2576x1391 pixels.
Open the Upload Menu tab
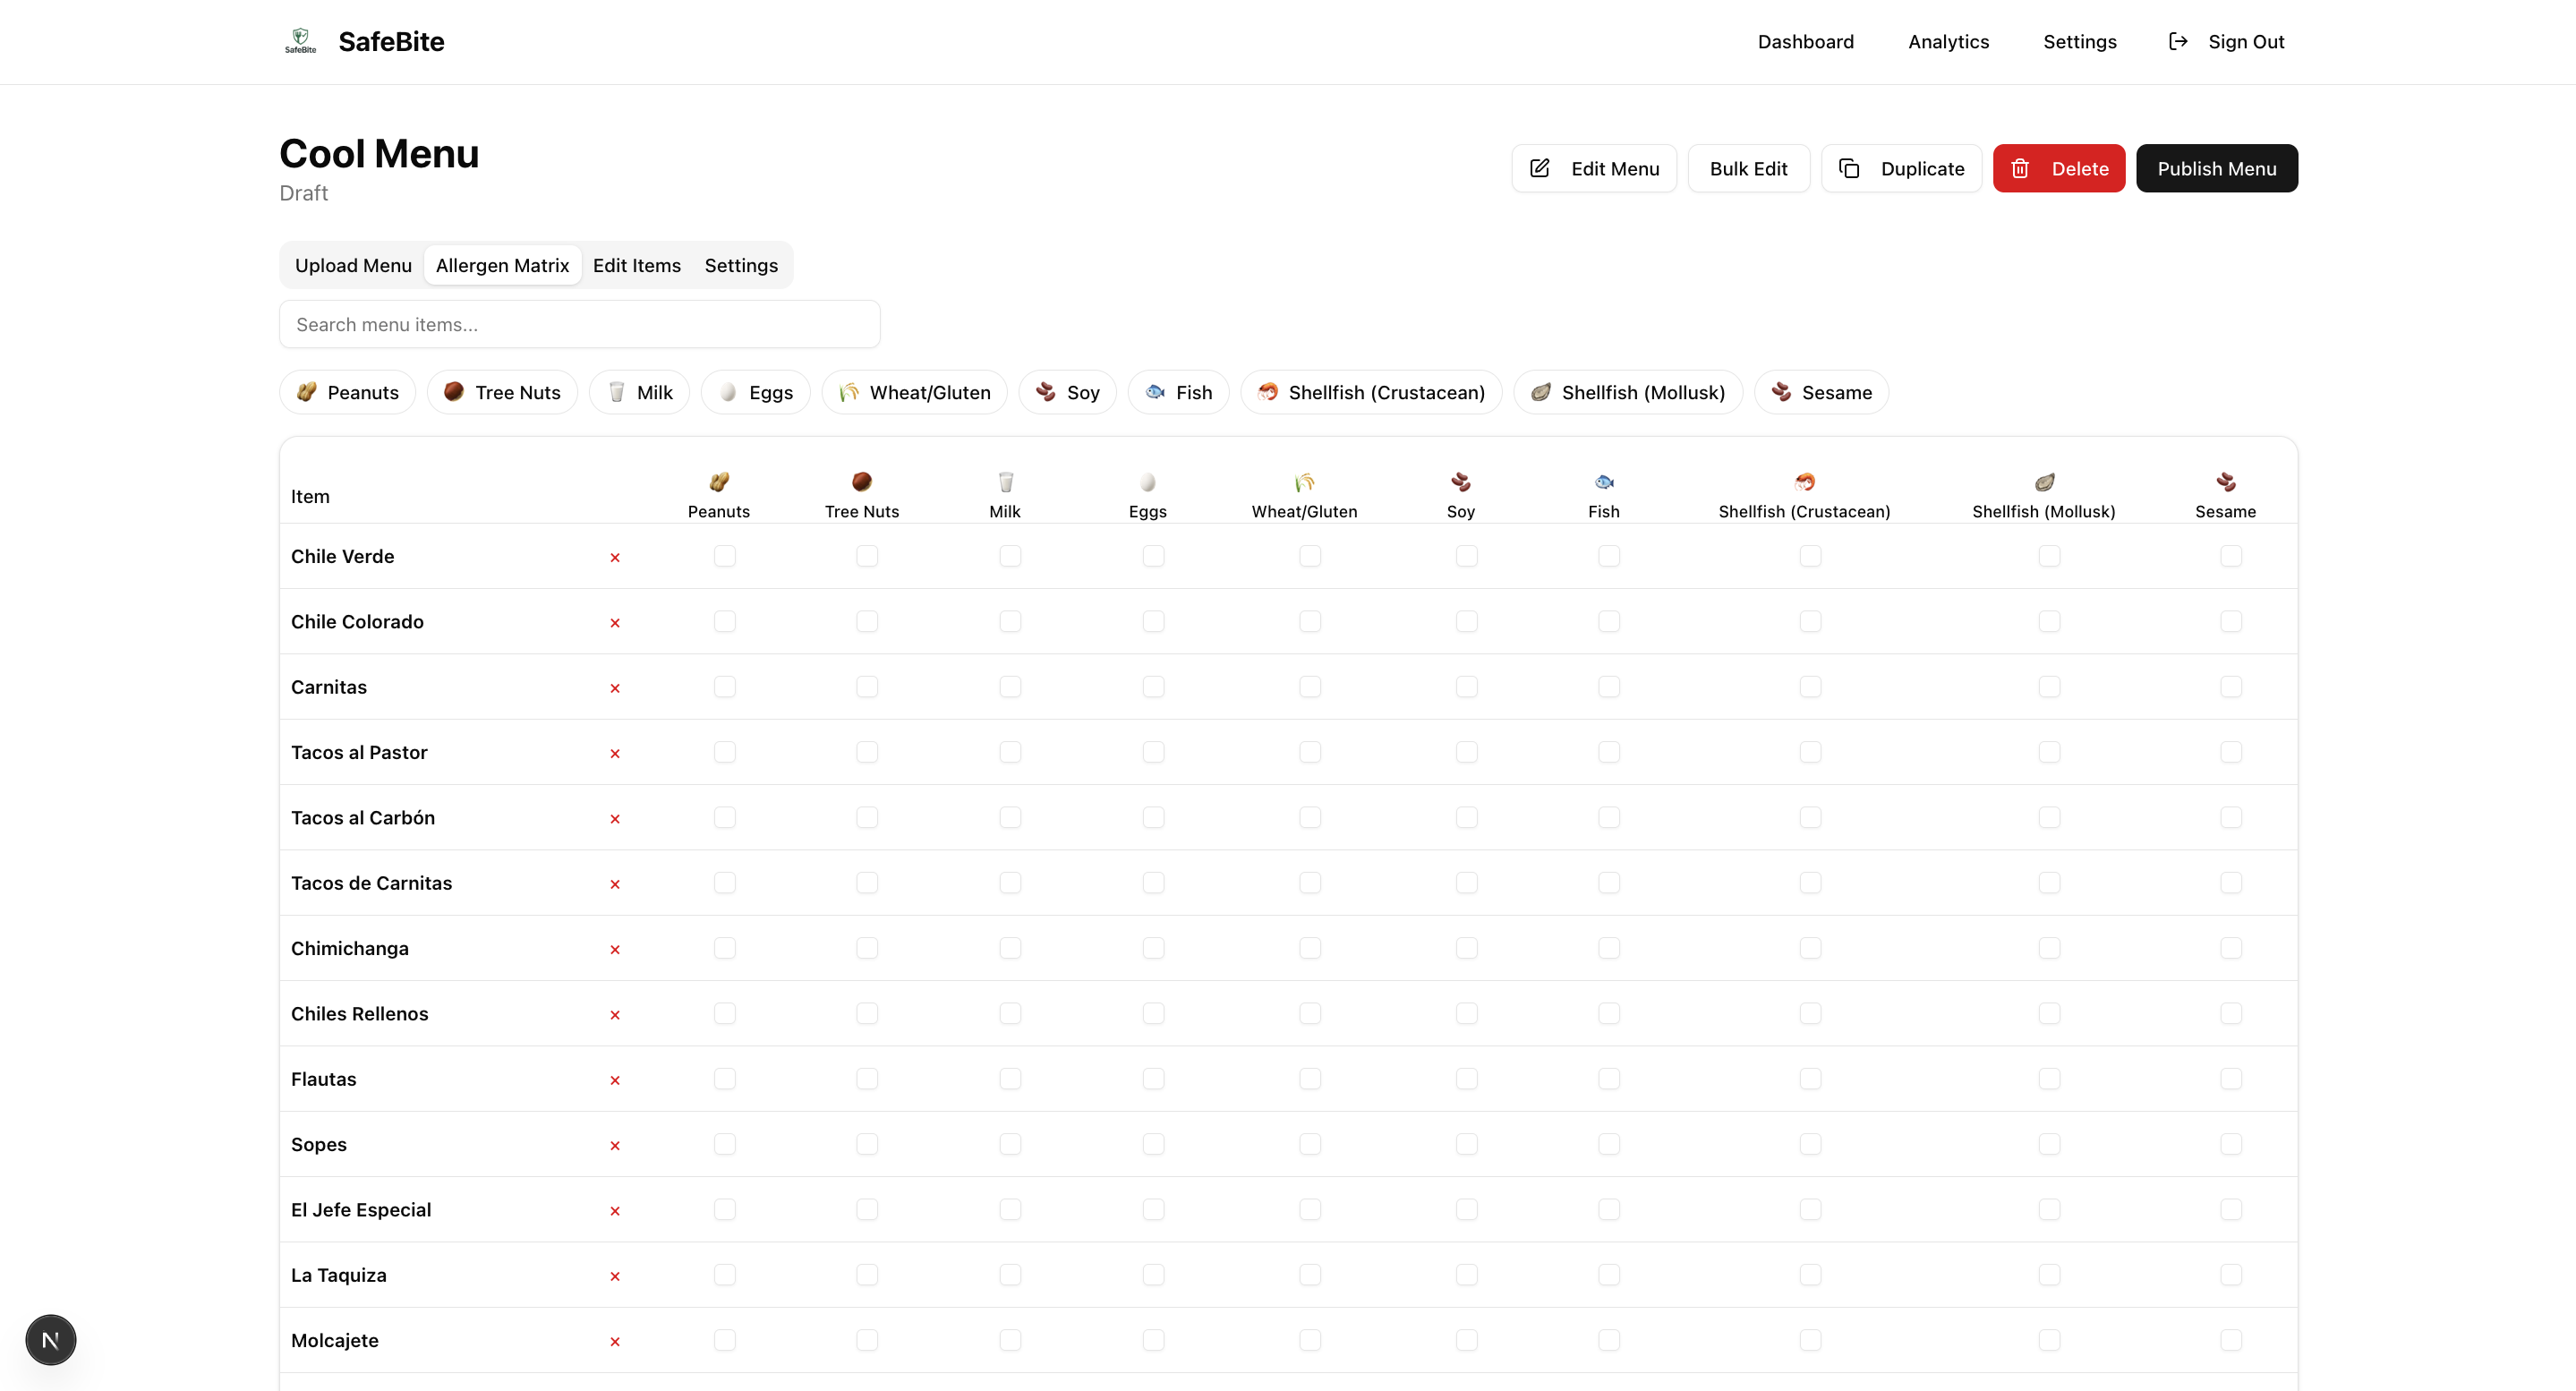(x=353, y=265)
